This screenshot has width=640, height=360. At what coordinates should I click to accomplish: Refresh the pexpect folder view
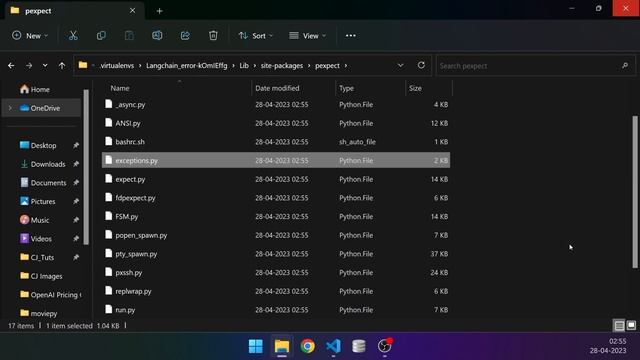pyautogui.click(x=421, y=65)
